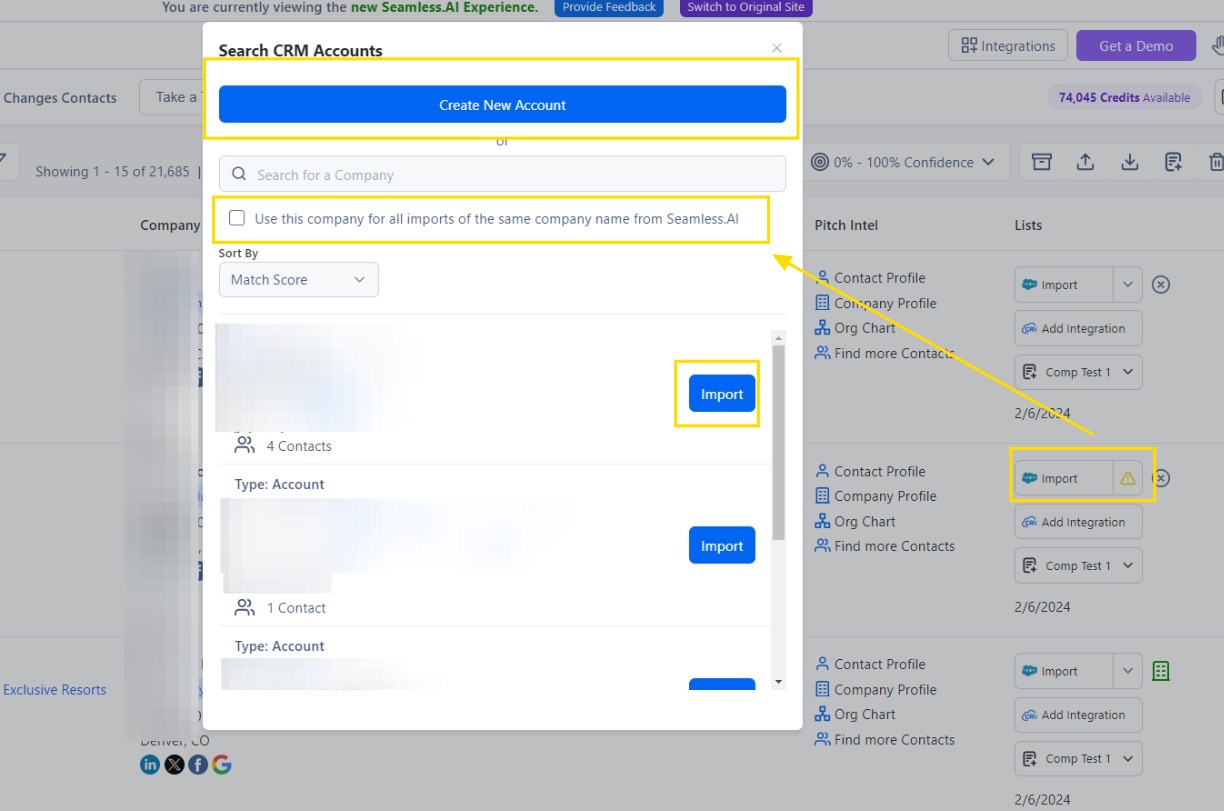Click Import button in Exclusive Resorts row
Screen dimensions: 1224x811
(x=1063, y=672)
